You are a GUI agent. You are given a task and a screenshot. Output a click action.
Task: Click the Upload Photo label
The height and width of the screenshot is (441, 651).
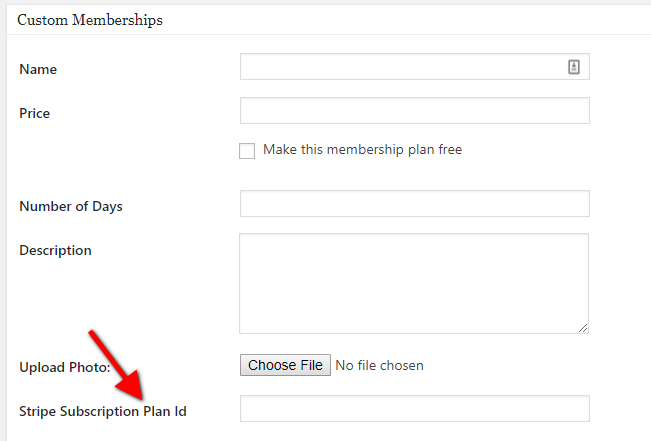point(64,368)
